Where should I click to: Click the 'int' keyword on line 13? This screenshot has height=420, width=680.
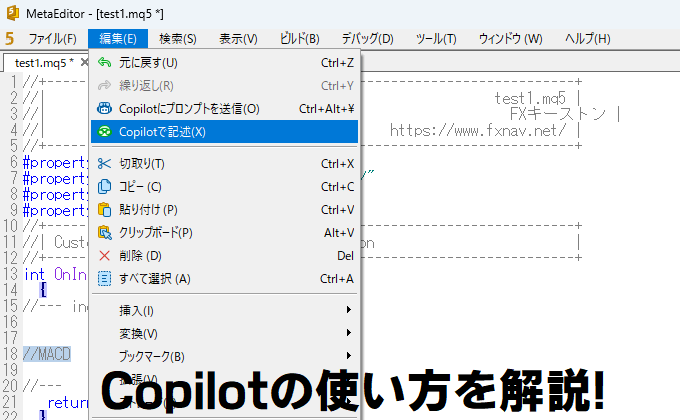(x=34, y=274)
